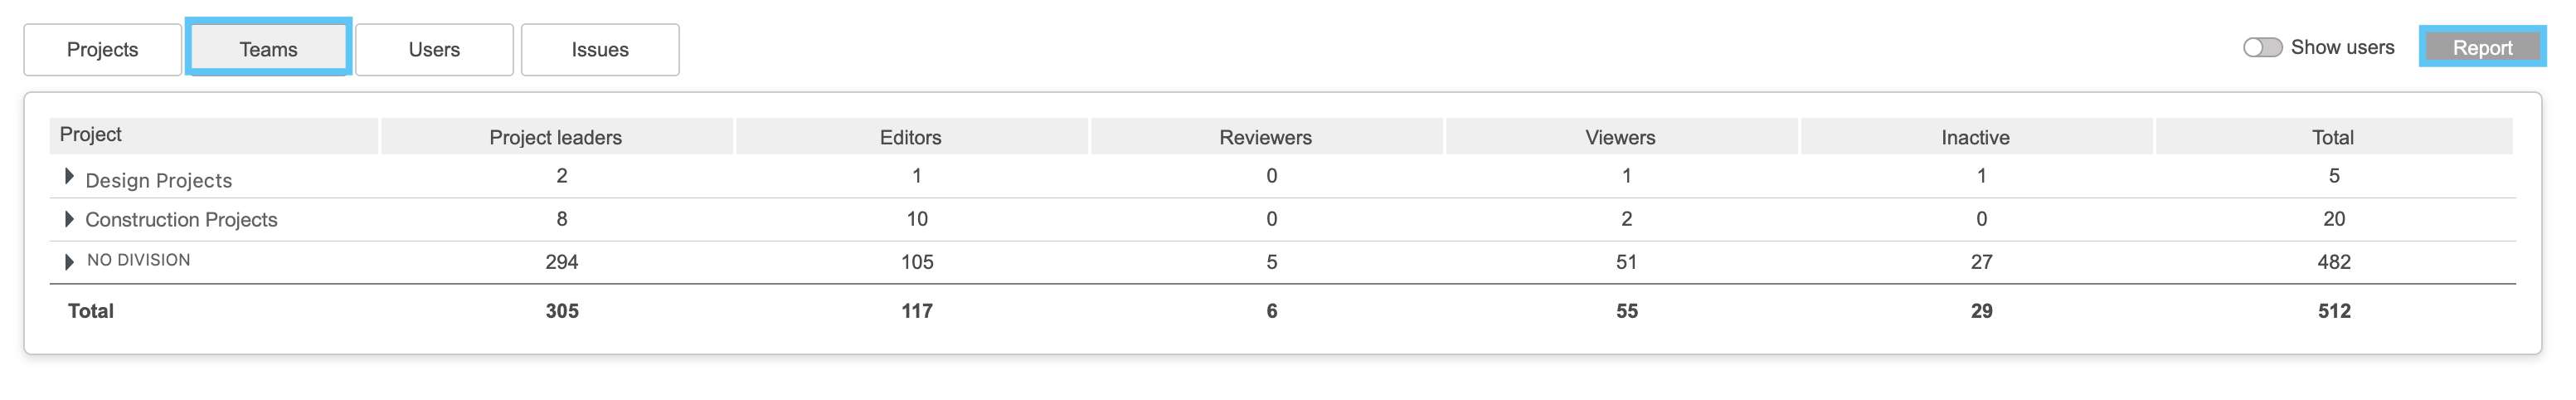Switch to the Projects tab
This screenshot has height=400, width=2576.
[103, 50]
